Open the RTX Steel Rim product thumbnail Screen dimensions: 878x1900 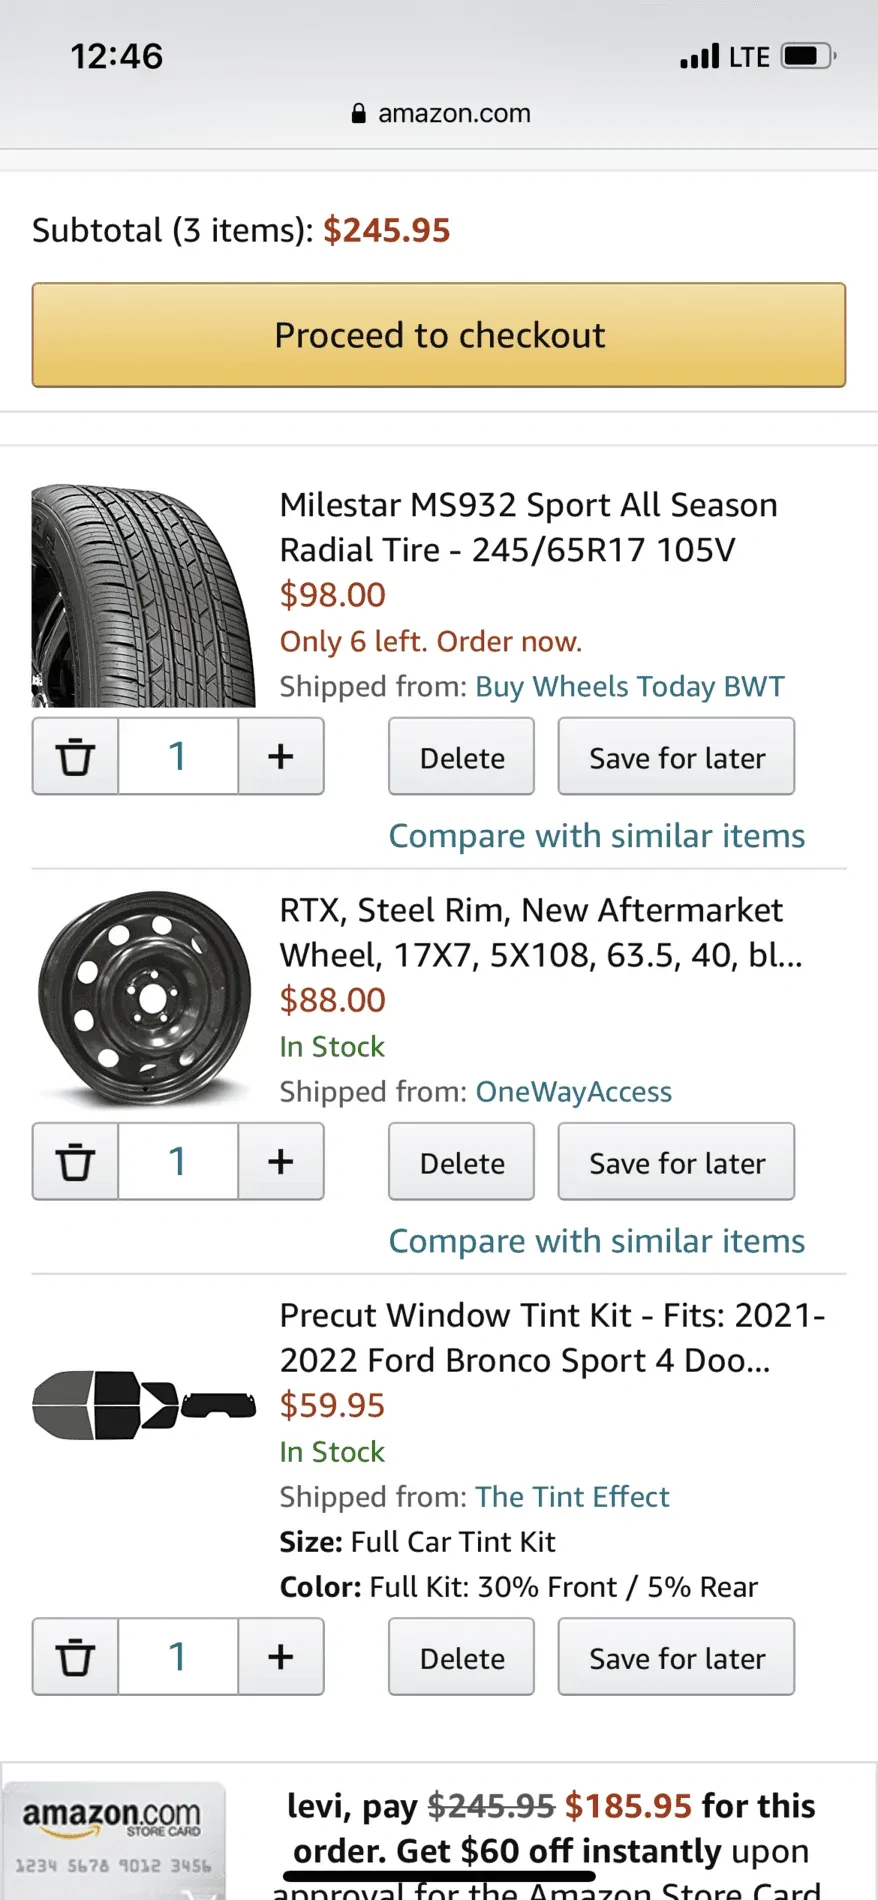[144, 998]
